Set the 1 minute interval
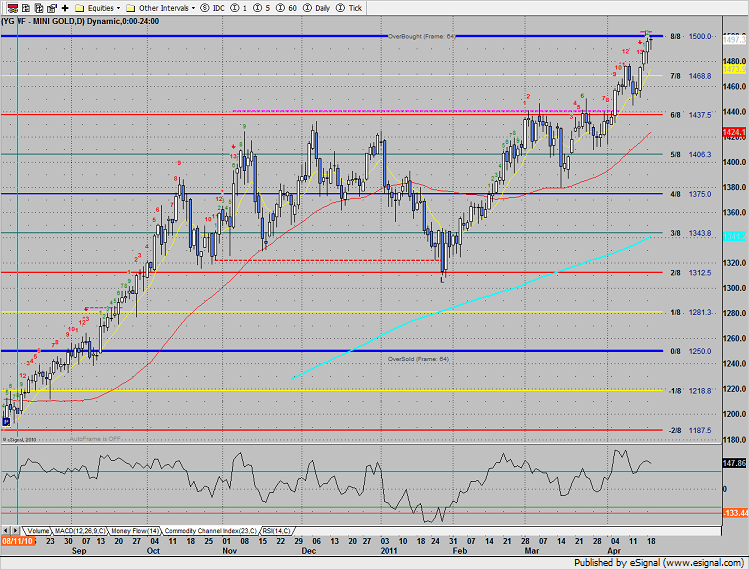Image resolution: width=749 pixels, height=570 pixels. pos(238,8)
